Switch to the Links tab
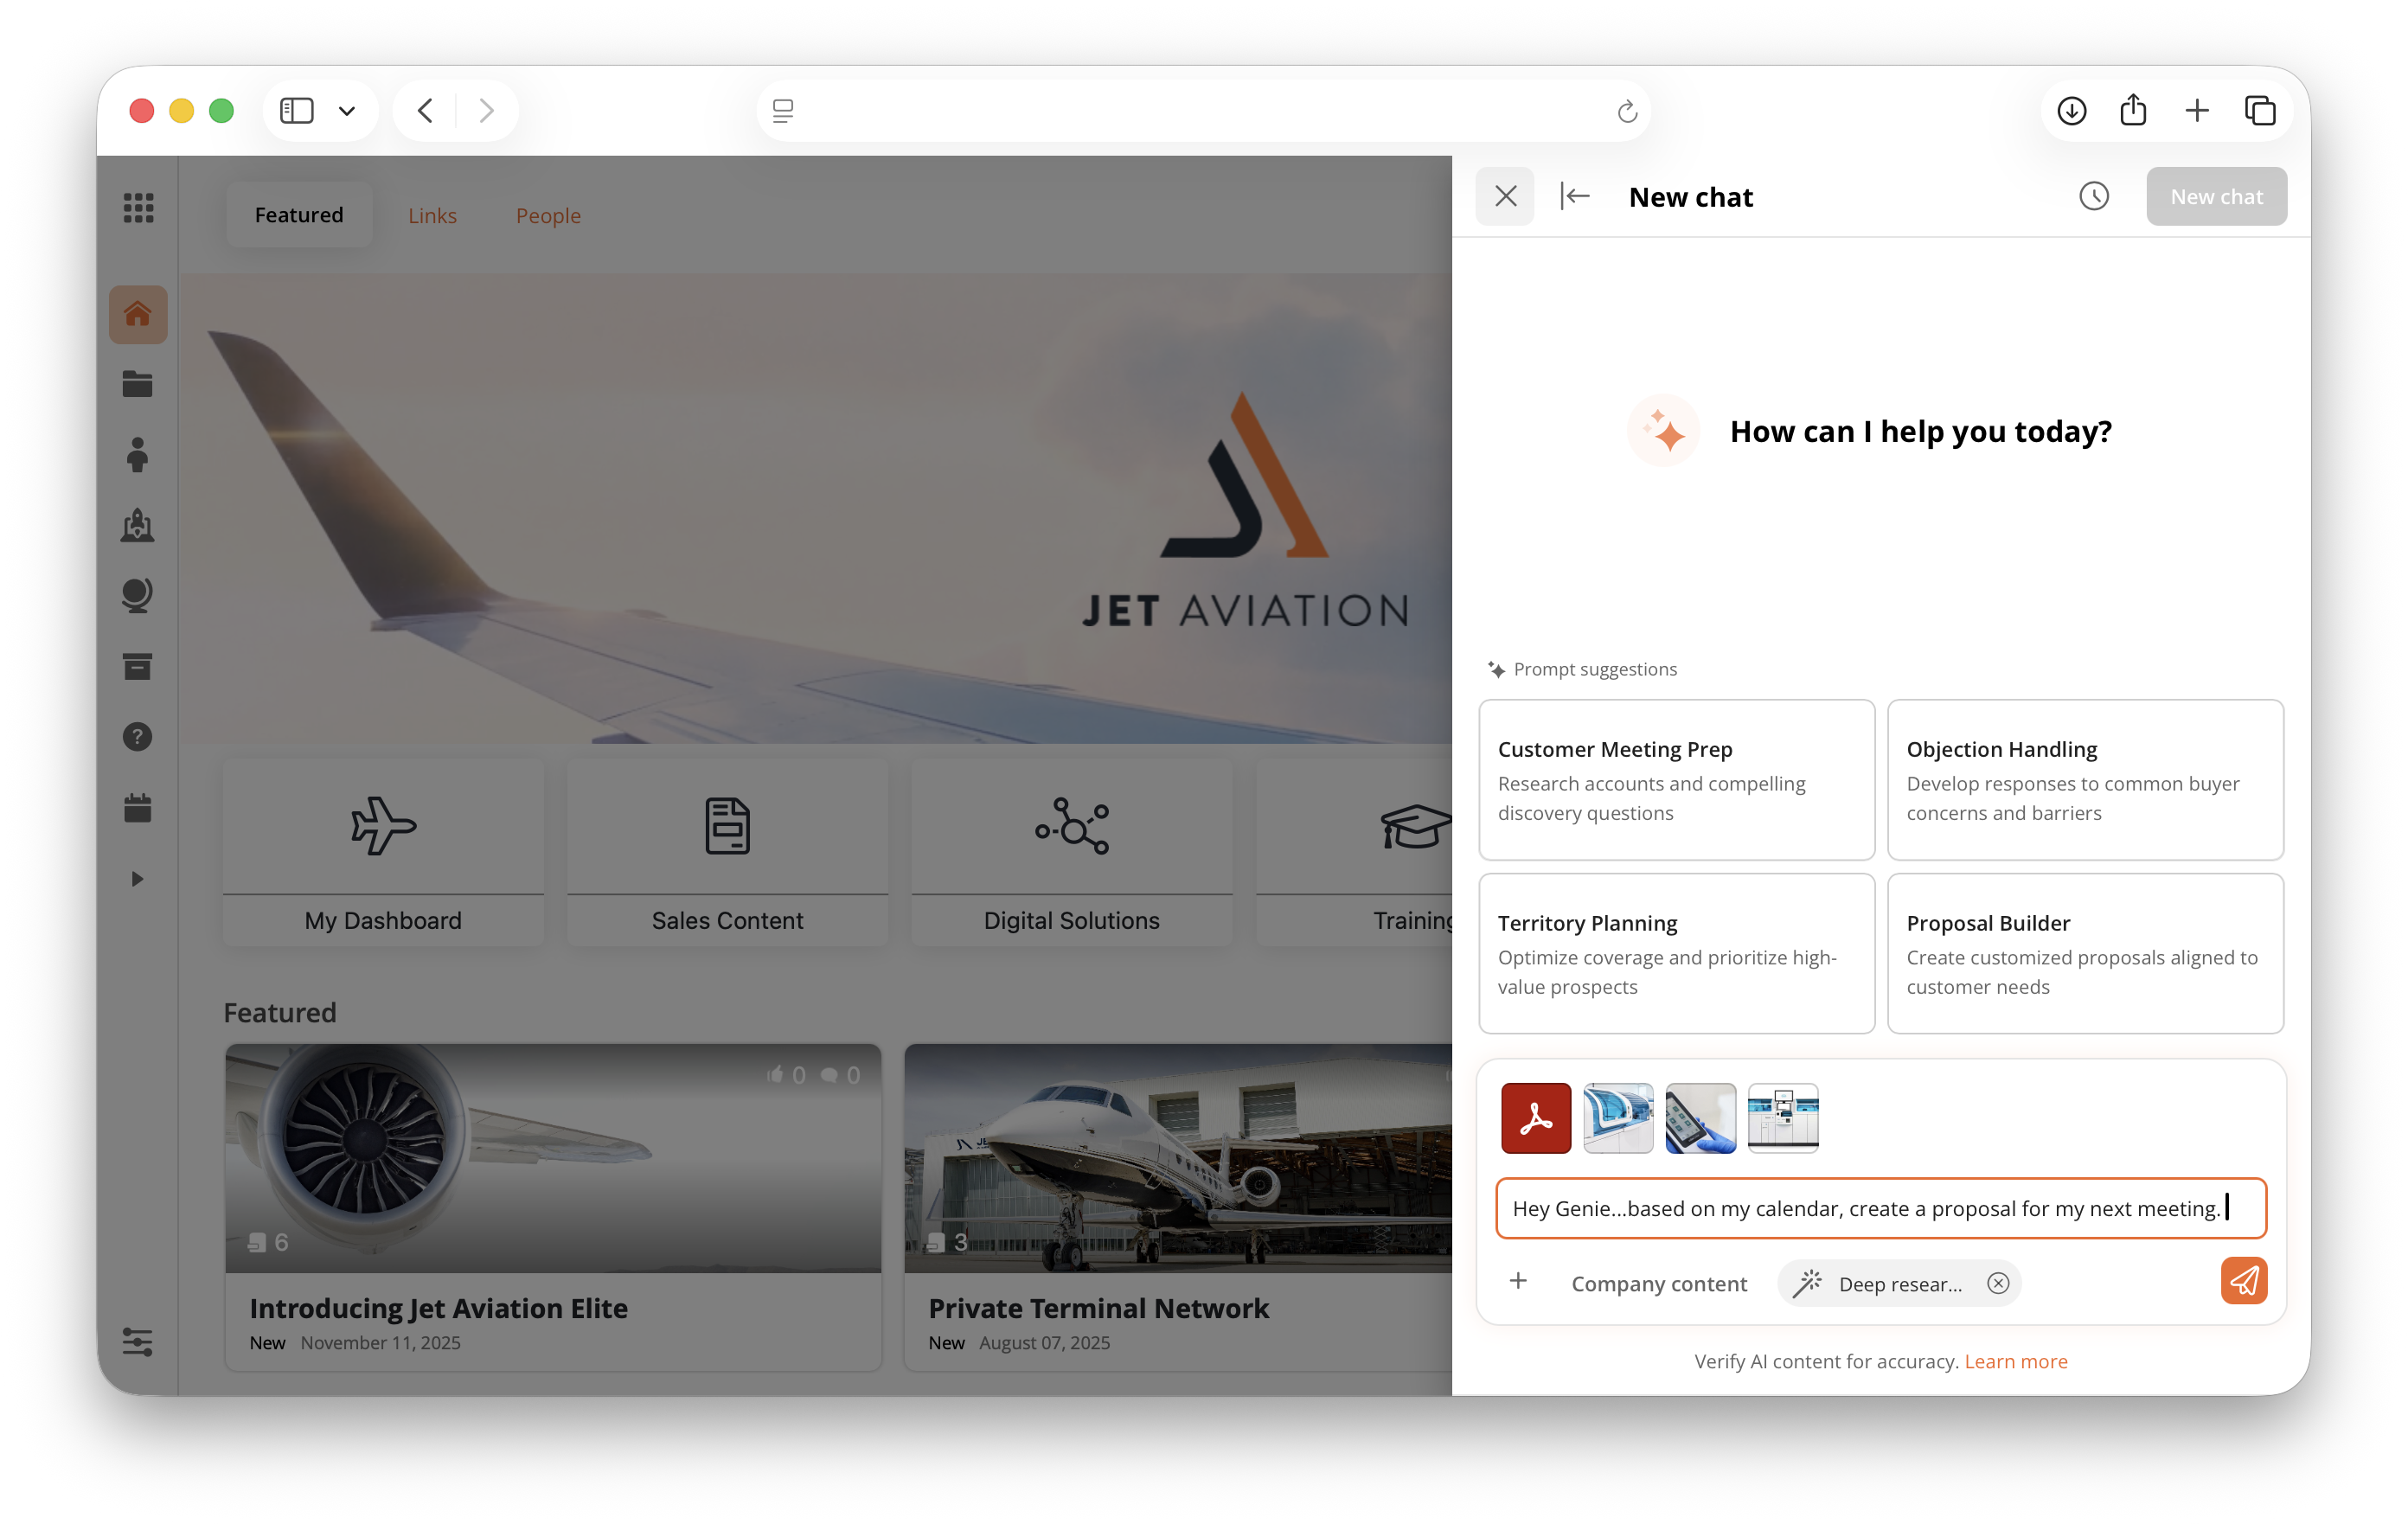2408x1524 pixels. 432,216
